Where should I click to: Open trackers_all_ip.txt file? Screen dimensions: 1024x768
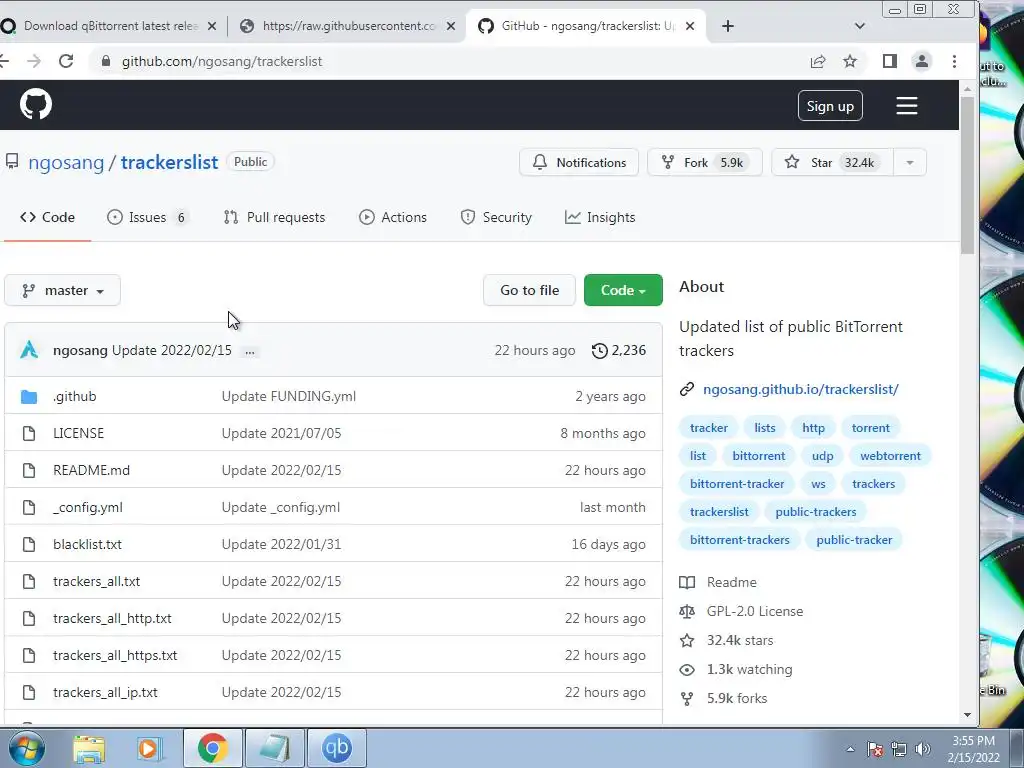[105, 692]
